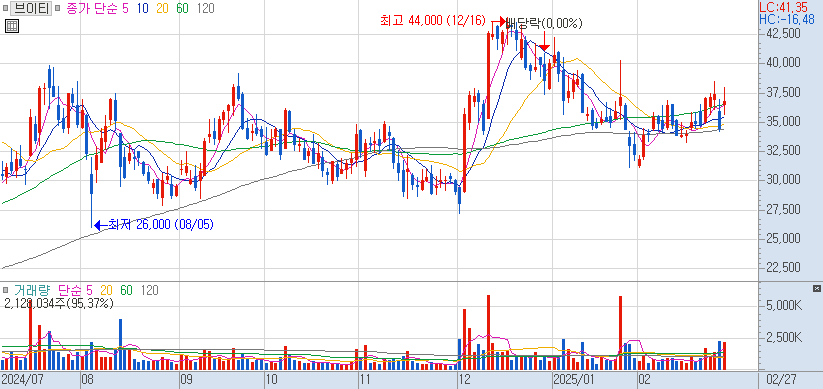
Task: Select the green 60 volume MA label
Action: click(x=126, y=290)
